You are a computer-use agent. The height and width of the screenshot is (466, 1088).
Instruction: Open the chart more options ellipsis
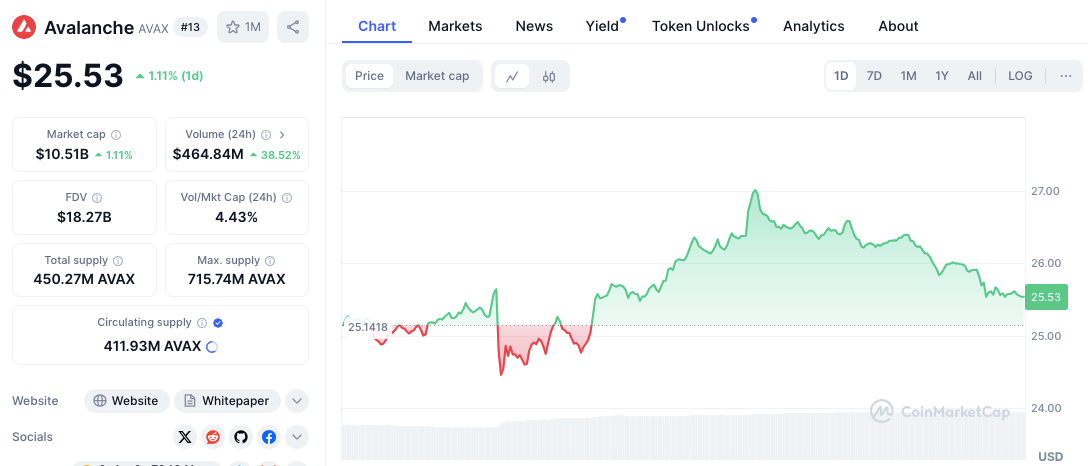(x=1066, y=76)
